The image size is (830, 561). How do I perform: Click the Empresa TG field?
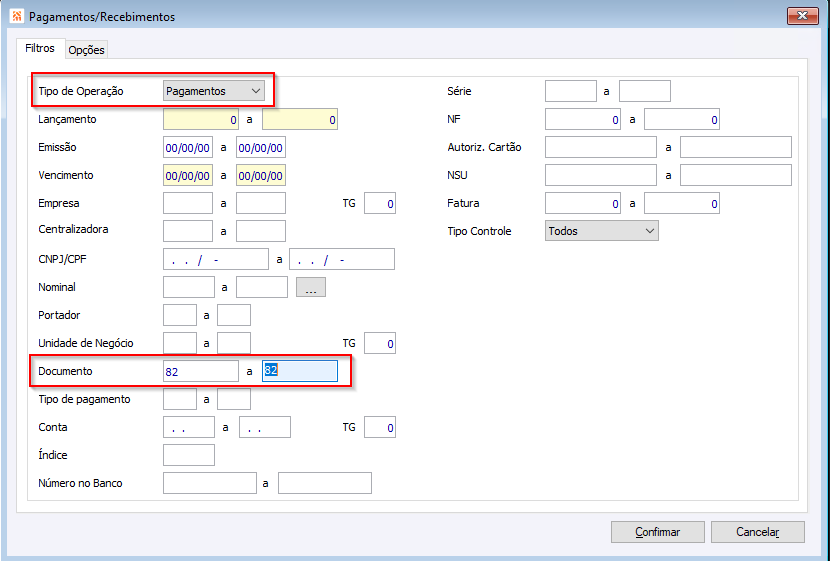pyautogui.click(x=380, y=204)
